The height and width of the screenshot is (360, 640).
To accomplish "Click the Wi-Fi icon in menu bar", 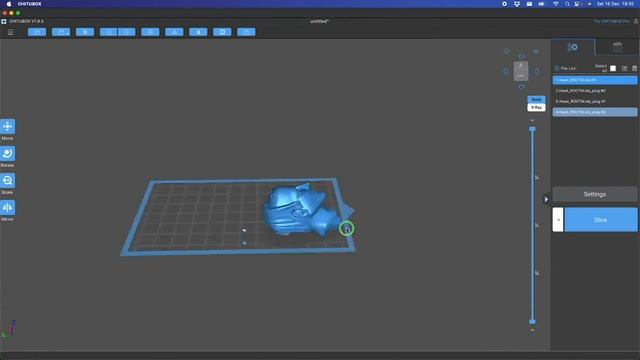I will click(x=556, y=4).
